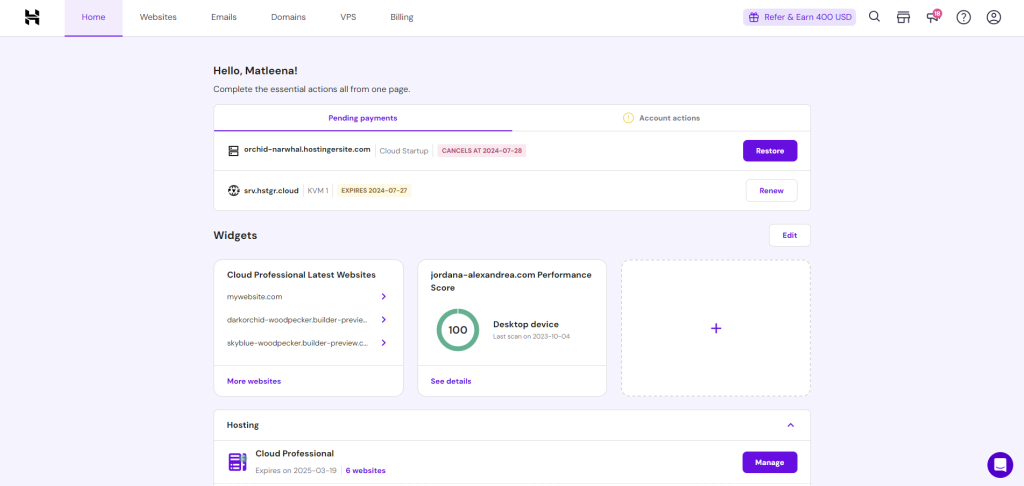Open the marketplace store icon
Screen dimensions: 1024x486
tap(904, 17)
